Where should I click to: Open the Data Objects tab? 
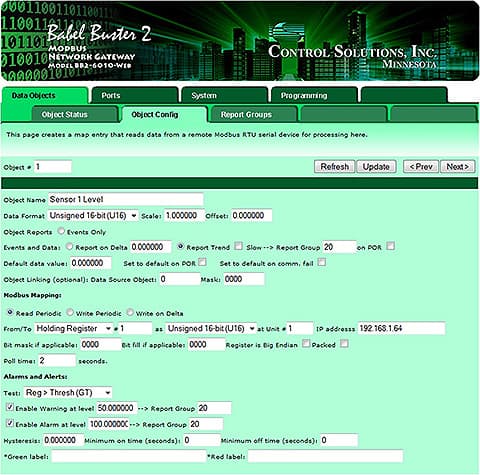click(x=45, y=96)
